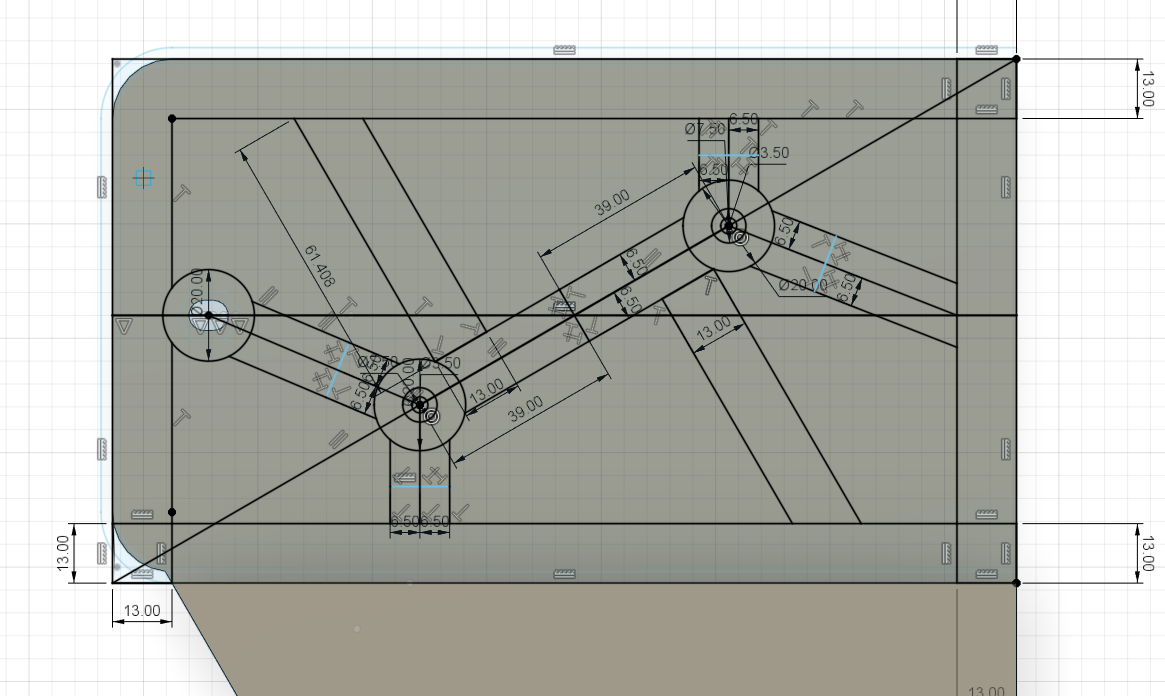Select the concentric constraint icon by the bottom circle

click(432, 417)
